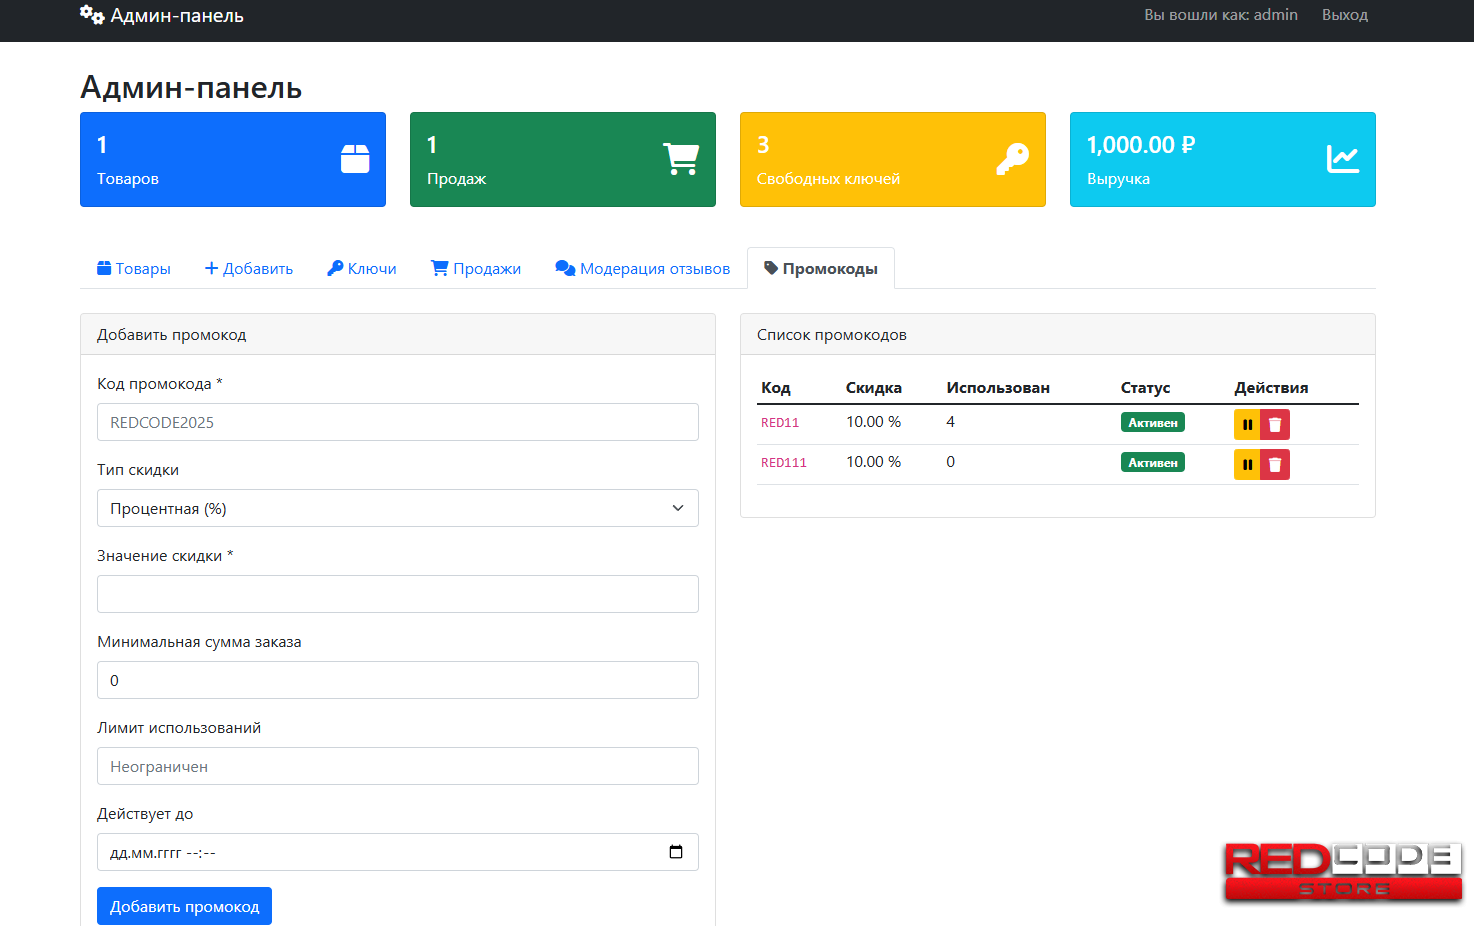
Task: Click the Значение скидки input field
Action: [x=397, y=594]
